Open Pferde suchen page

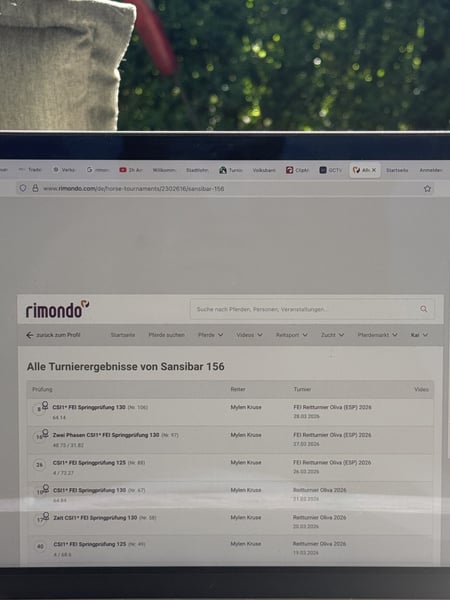tap(166, 335)
